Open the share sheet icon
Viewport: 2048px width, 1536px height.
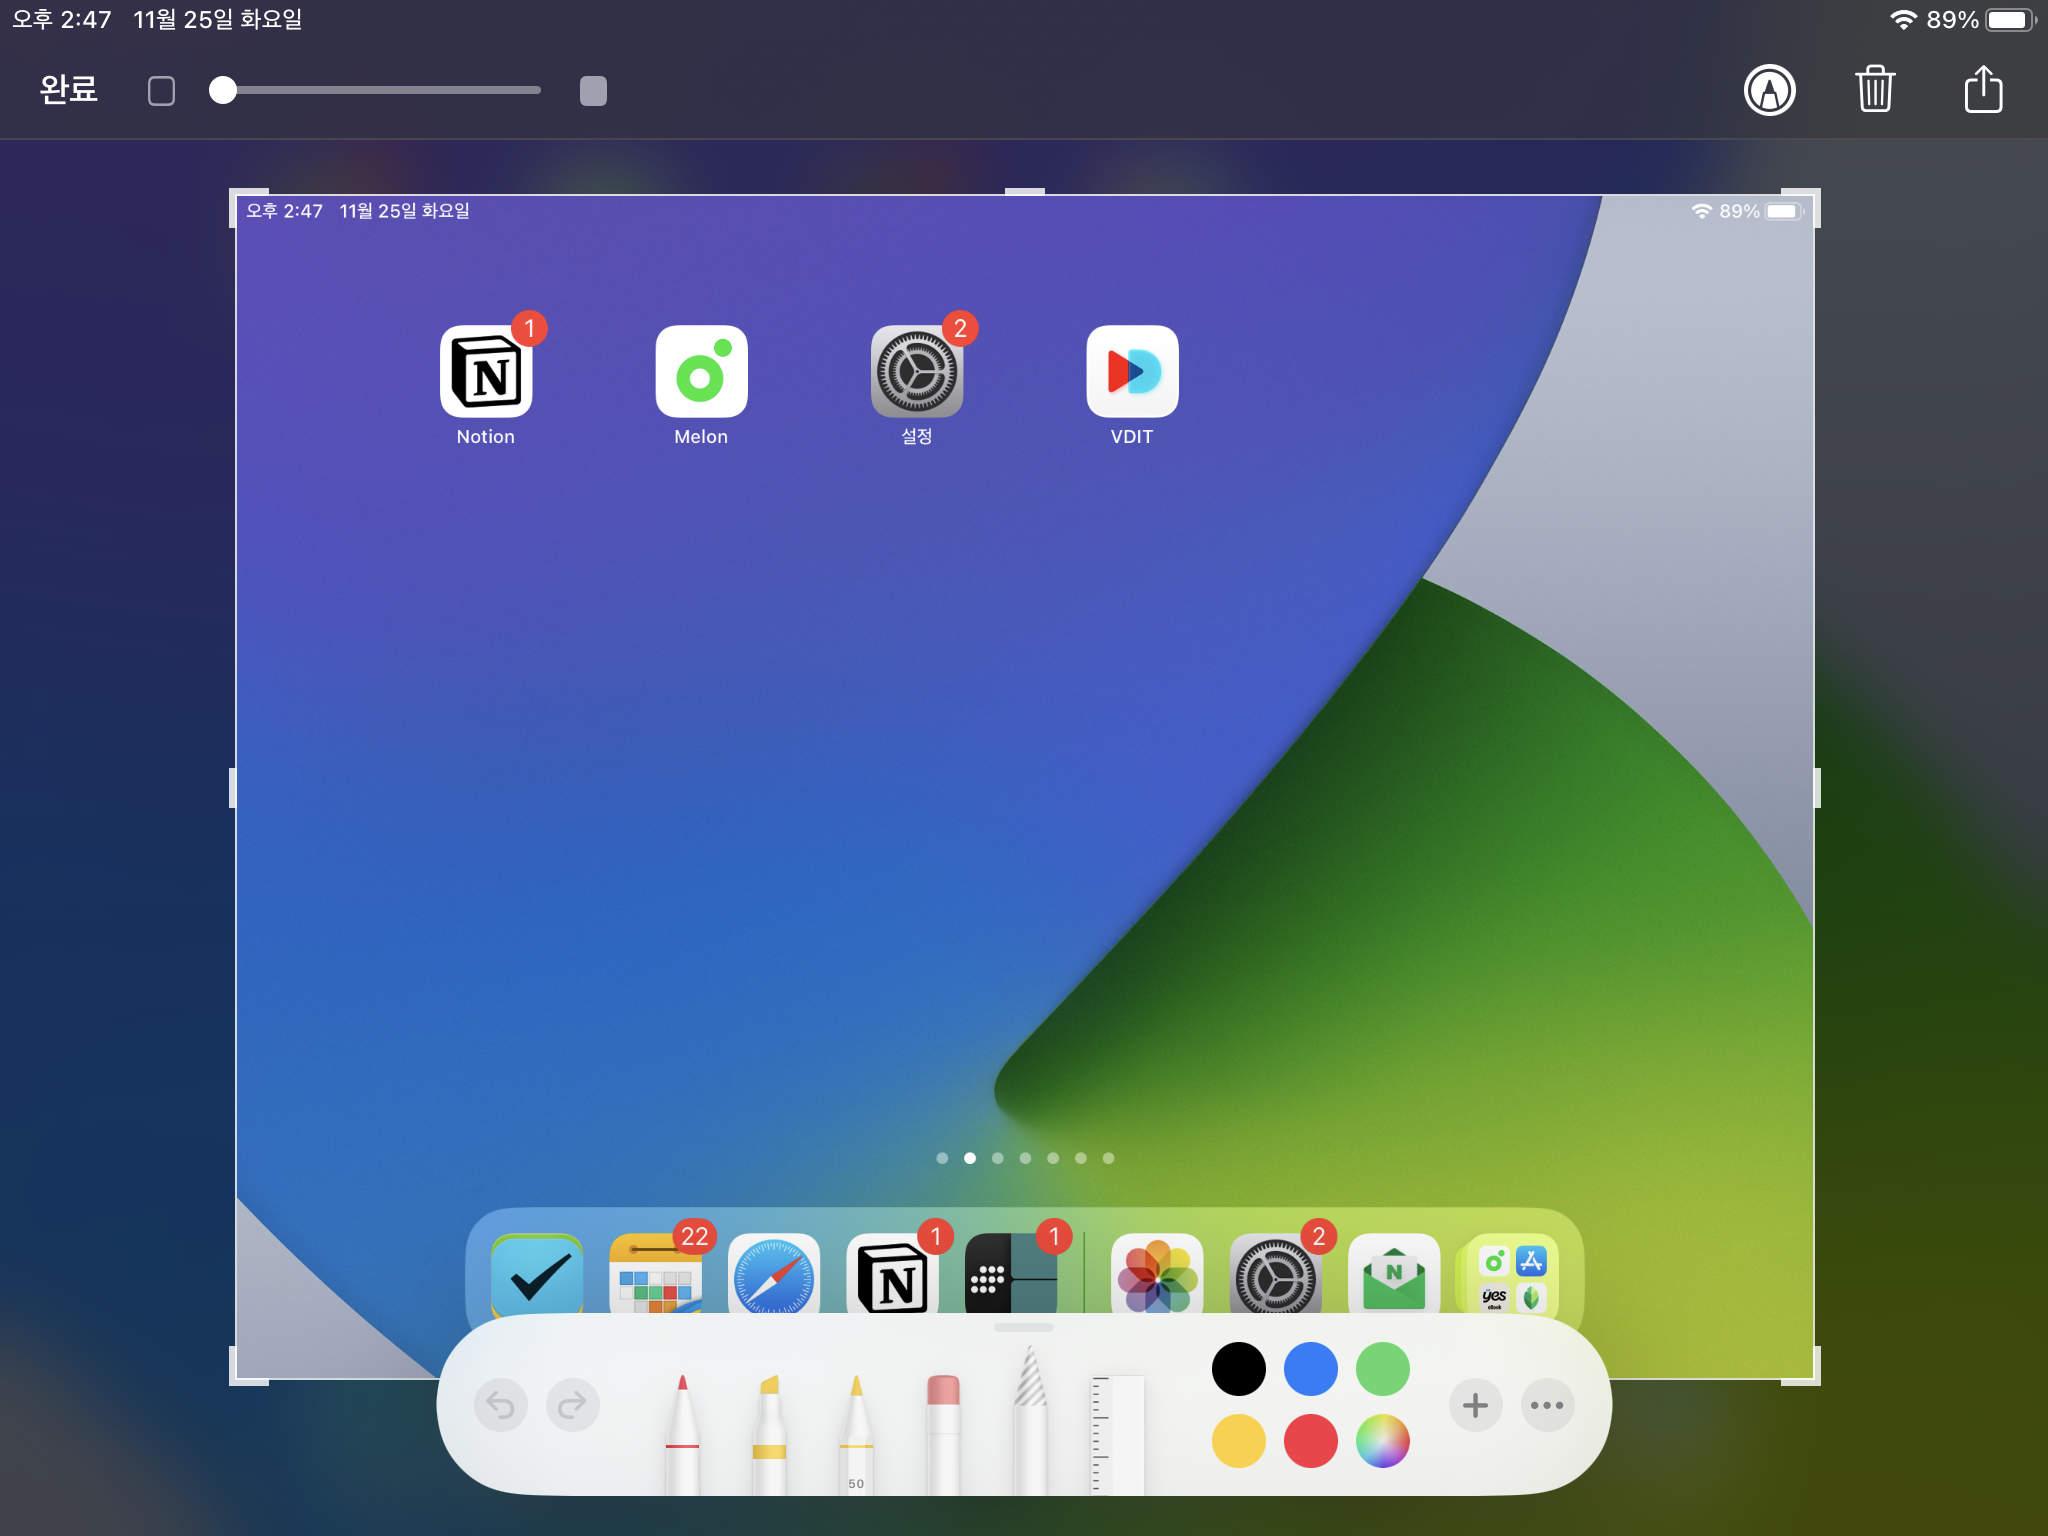coord(1983,90)
